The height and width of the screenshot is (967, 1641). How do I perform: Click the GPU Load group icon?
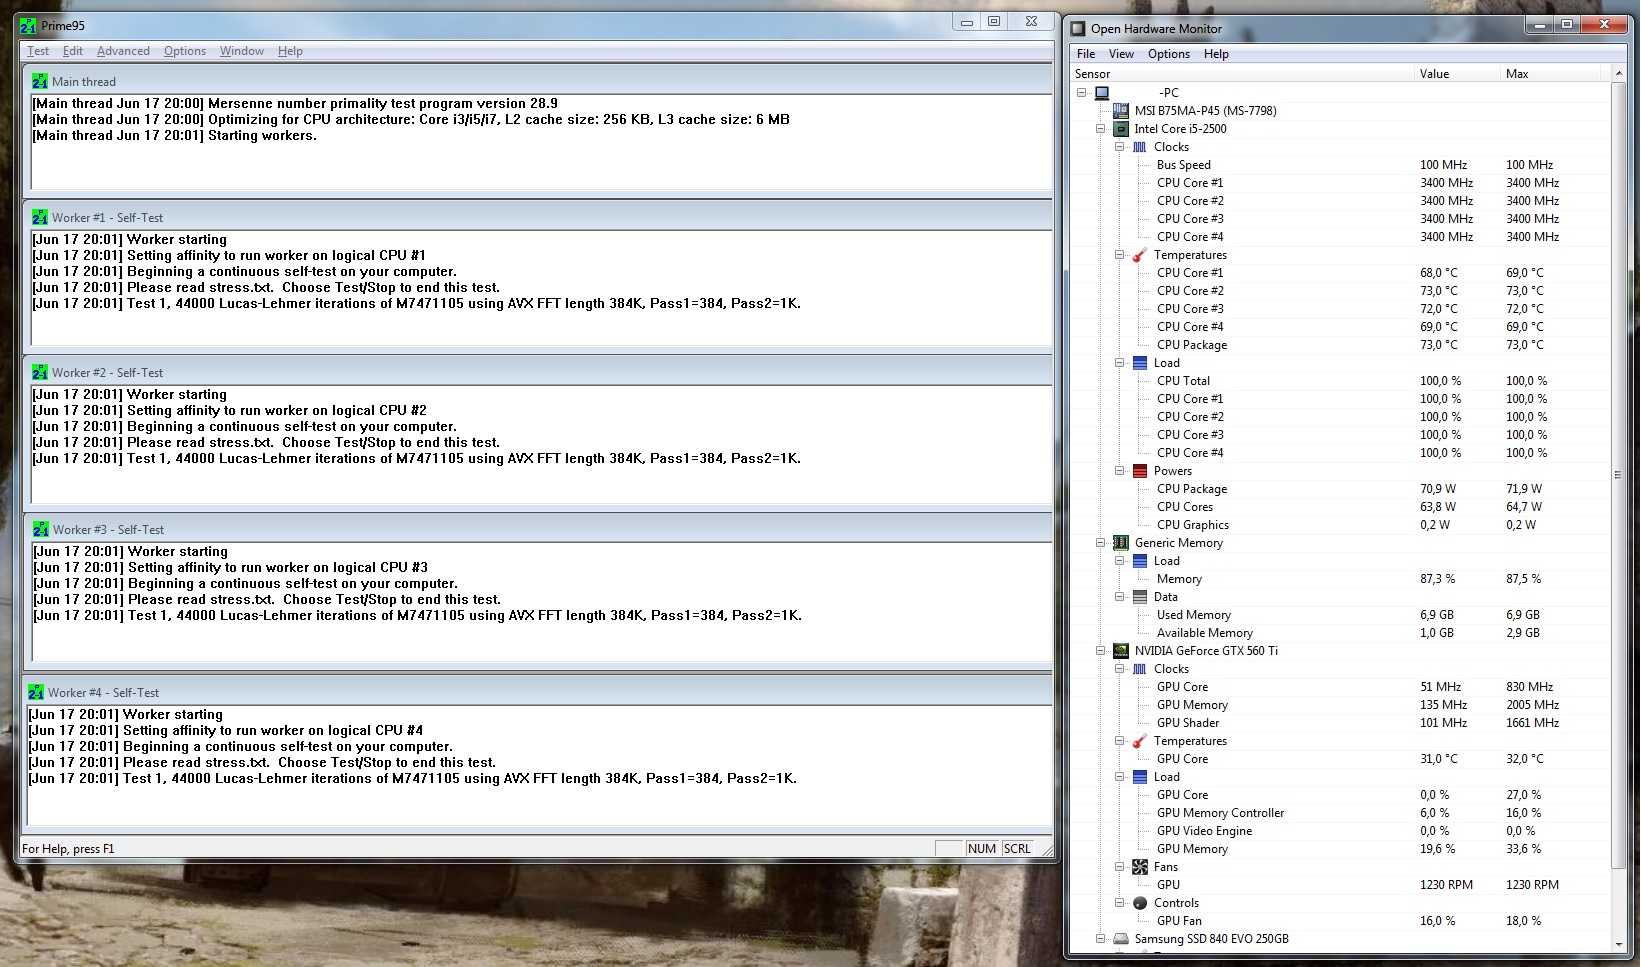point(1140,777)
